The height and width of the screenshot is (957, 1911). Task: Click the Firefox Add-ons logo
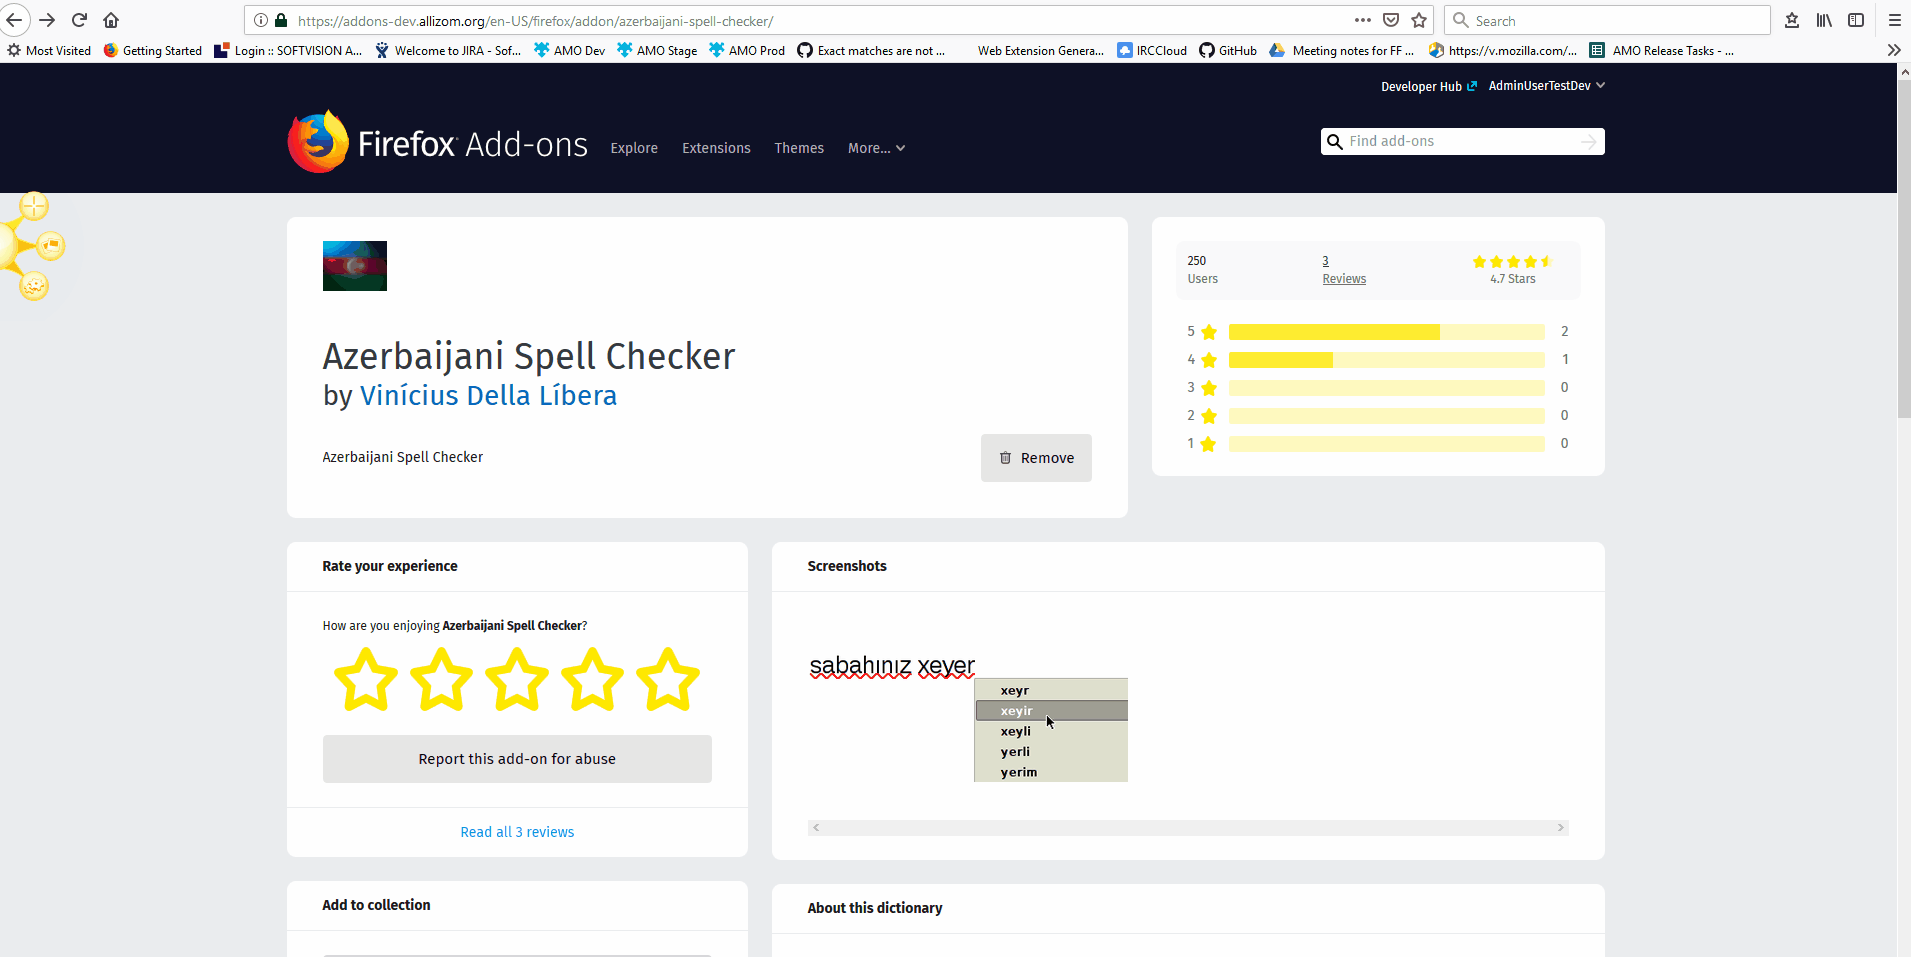[x=438, y=143]
